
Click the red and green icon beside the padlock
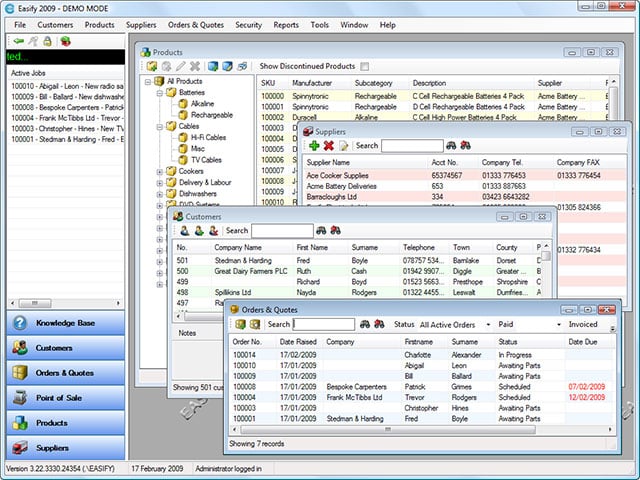65,41
